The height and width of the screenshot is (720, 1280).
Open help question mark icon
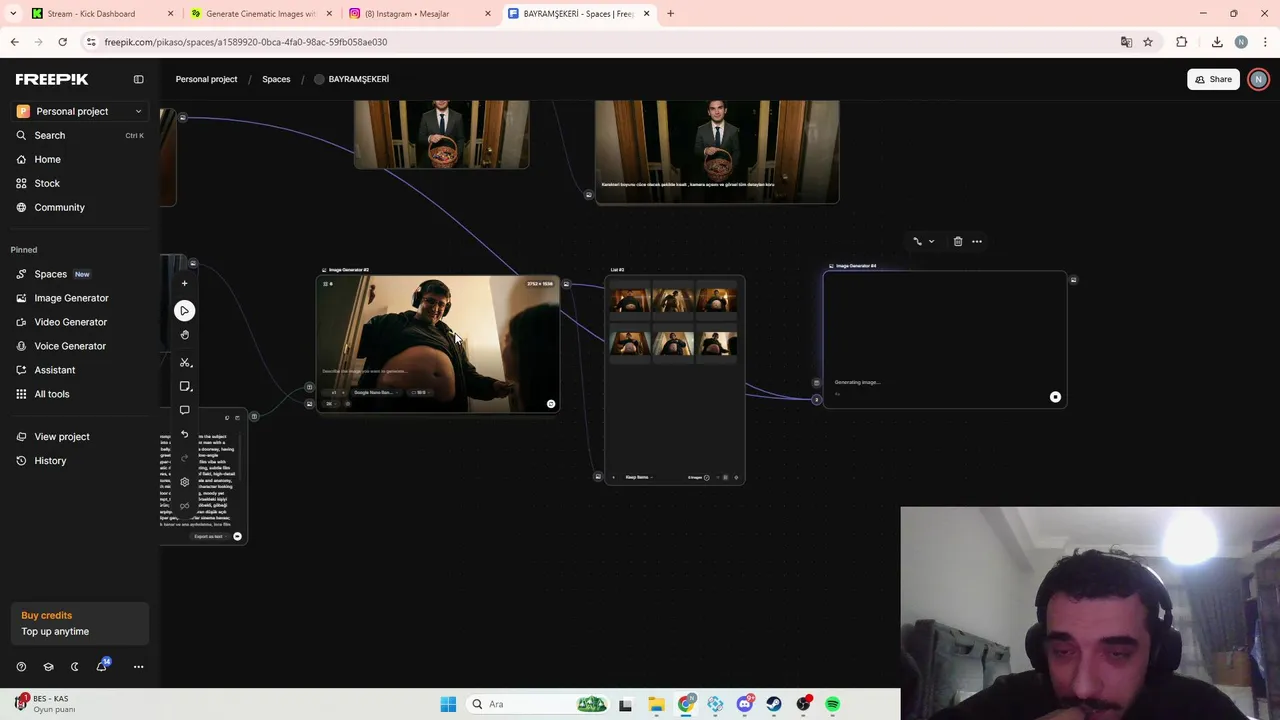coord(21,667)
